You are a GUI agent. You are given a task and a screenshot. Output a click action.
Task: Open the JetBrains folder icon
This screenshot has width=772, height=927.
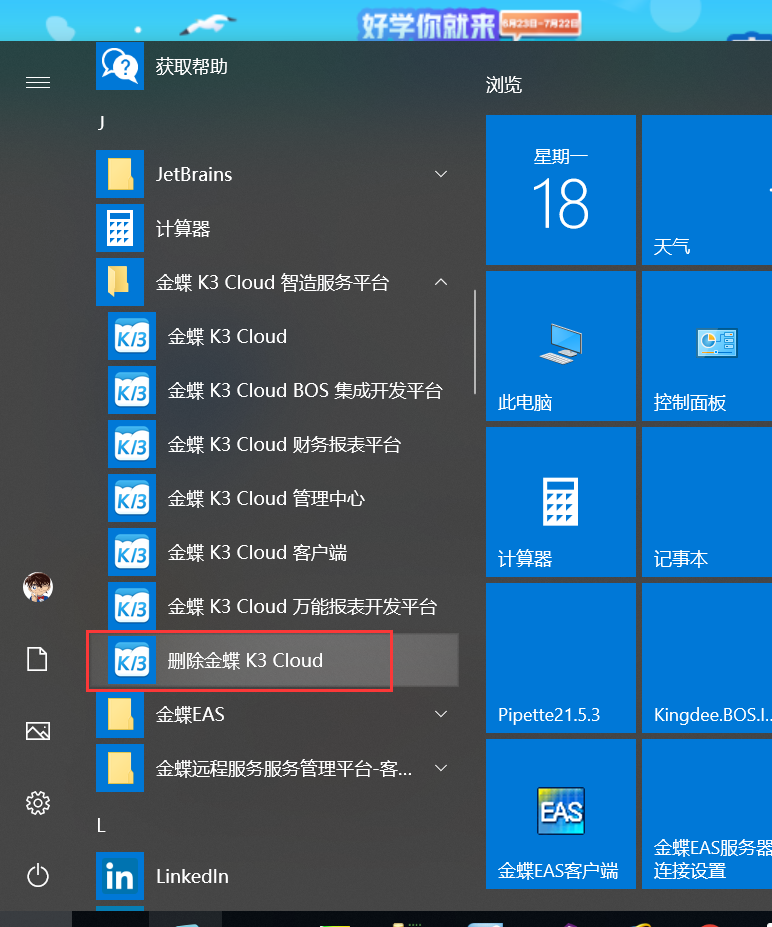(x=120, y=174)
